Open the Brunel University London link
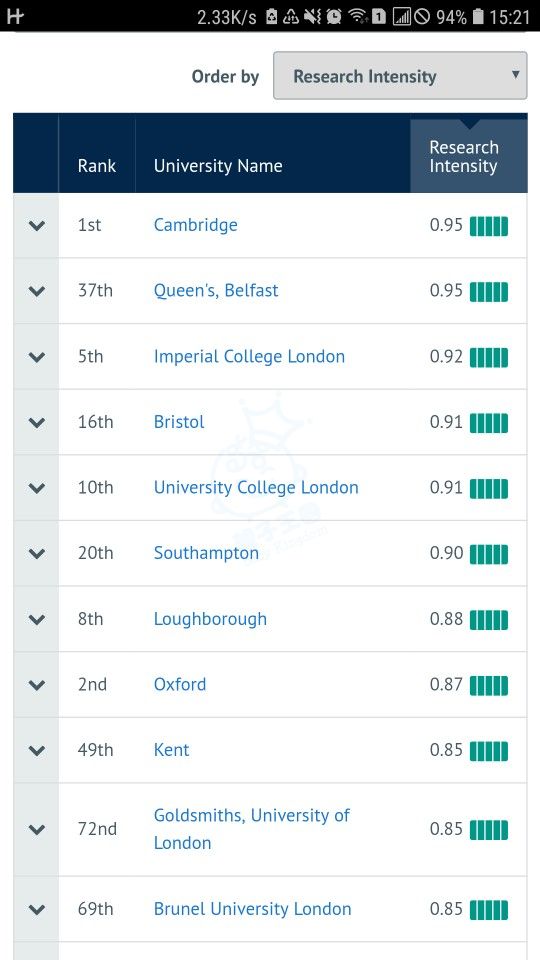 [252, 909]
